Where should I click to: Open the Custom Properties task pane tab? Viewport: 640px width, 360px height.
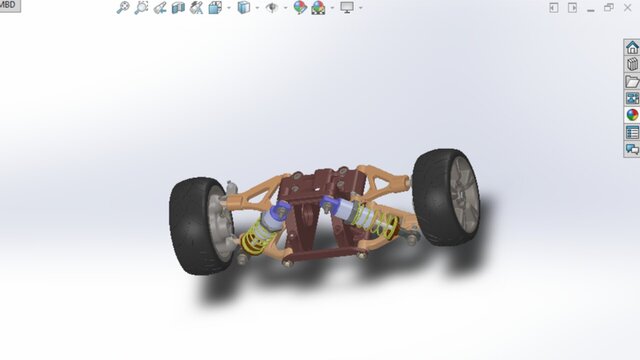click(x=632, y=132)
